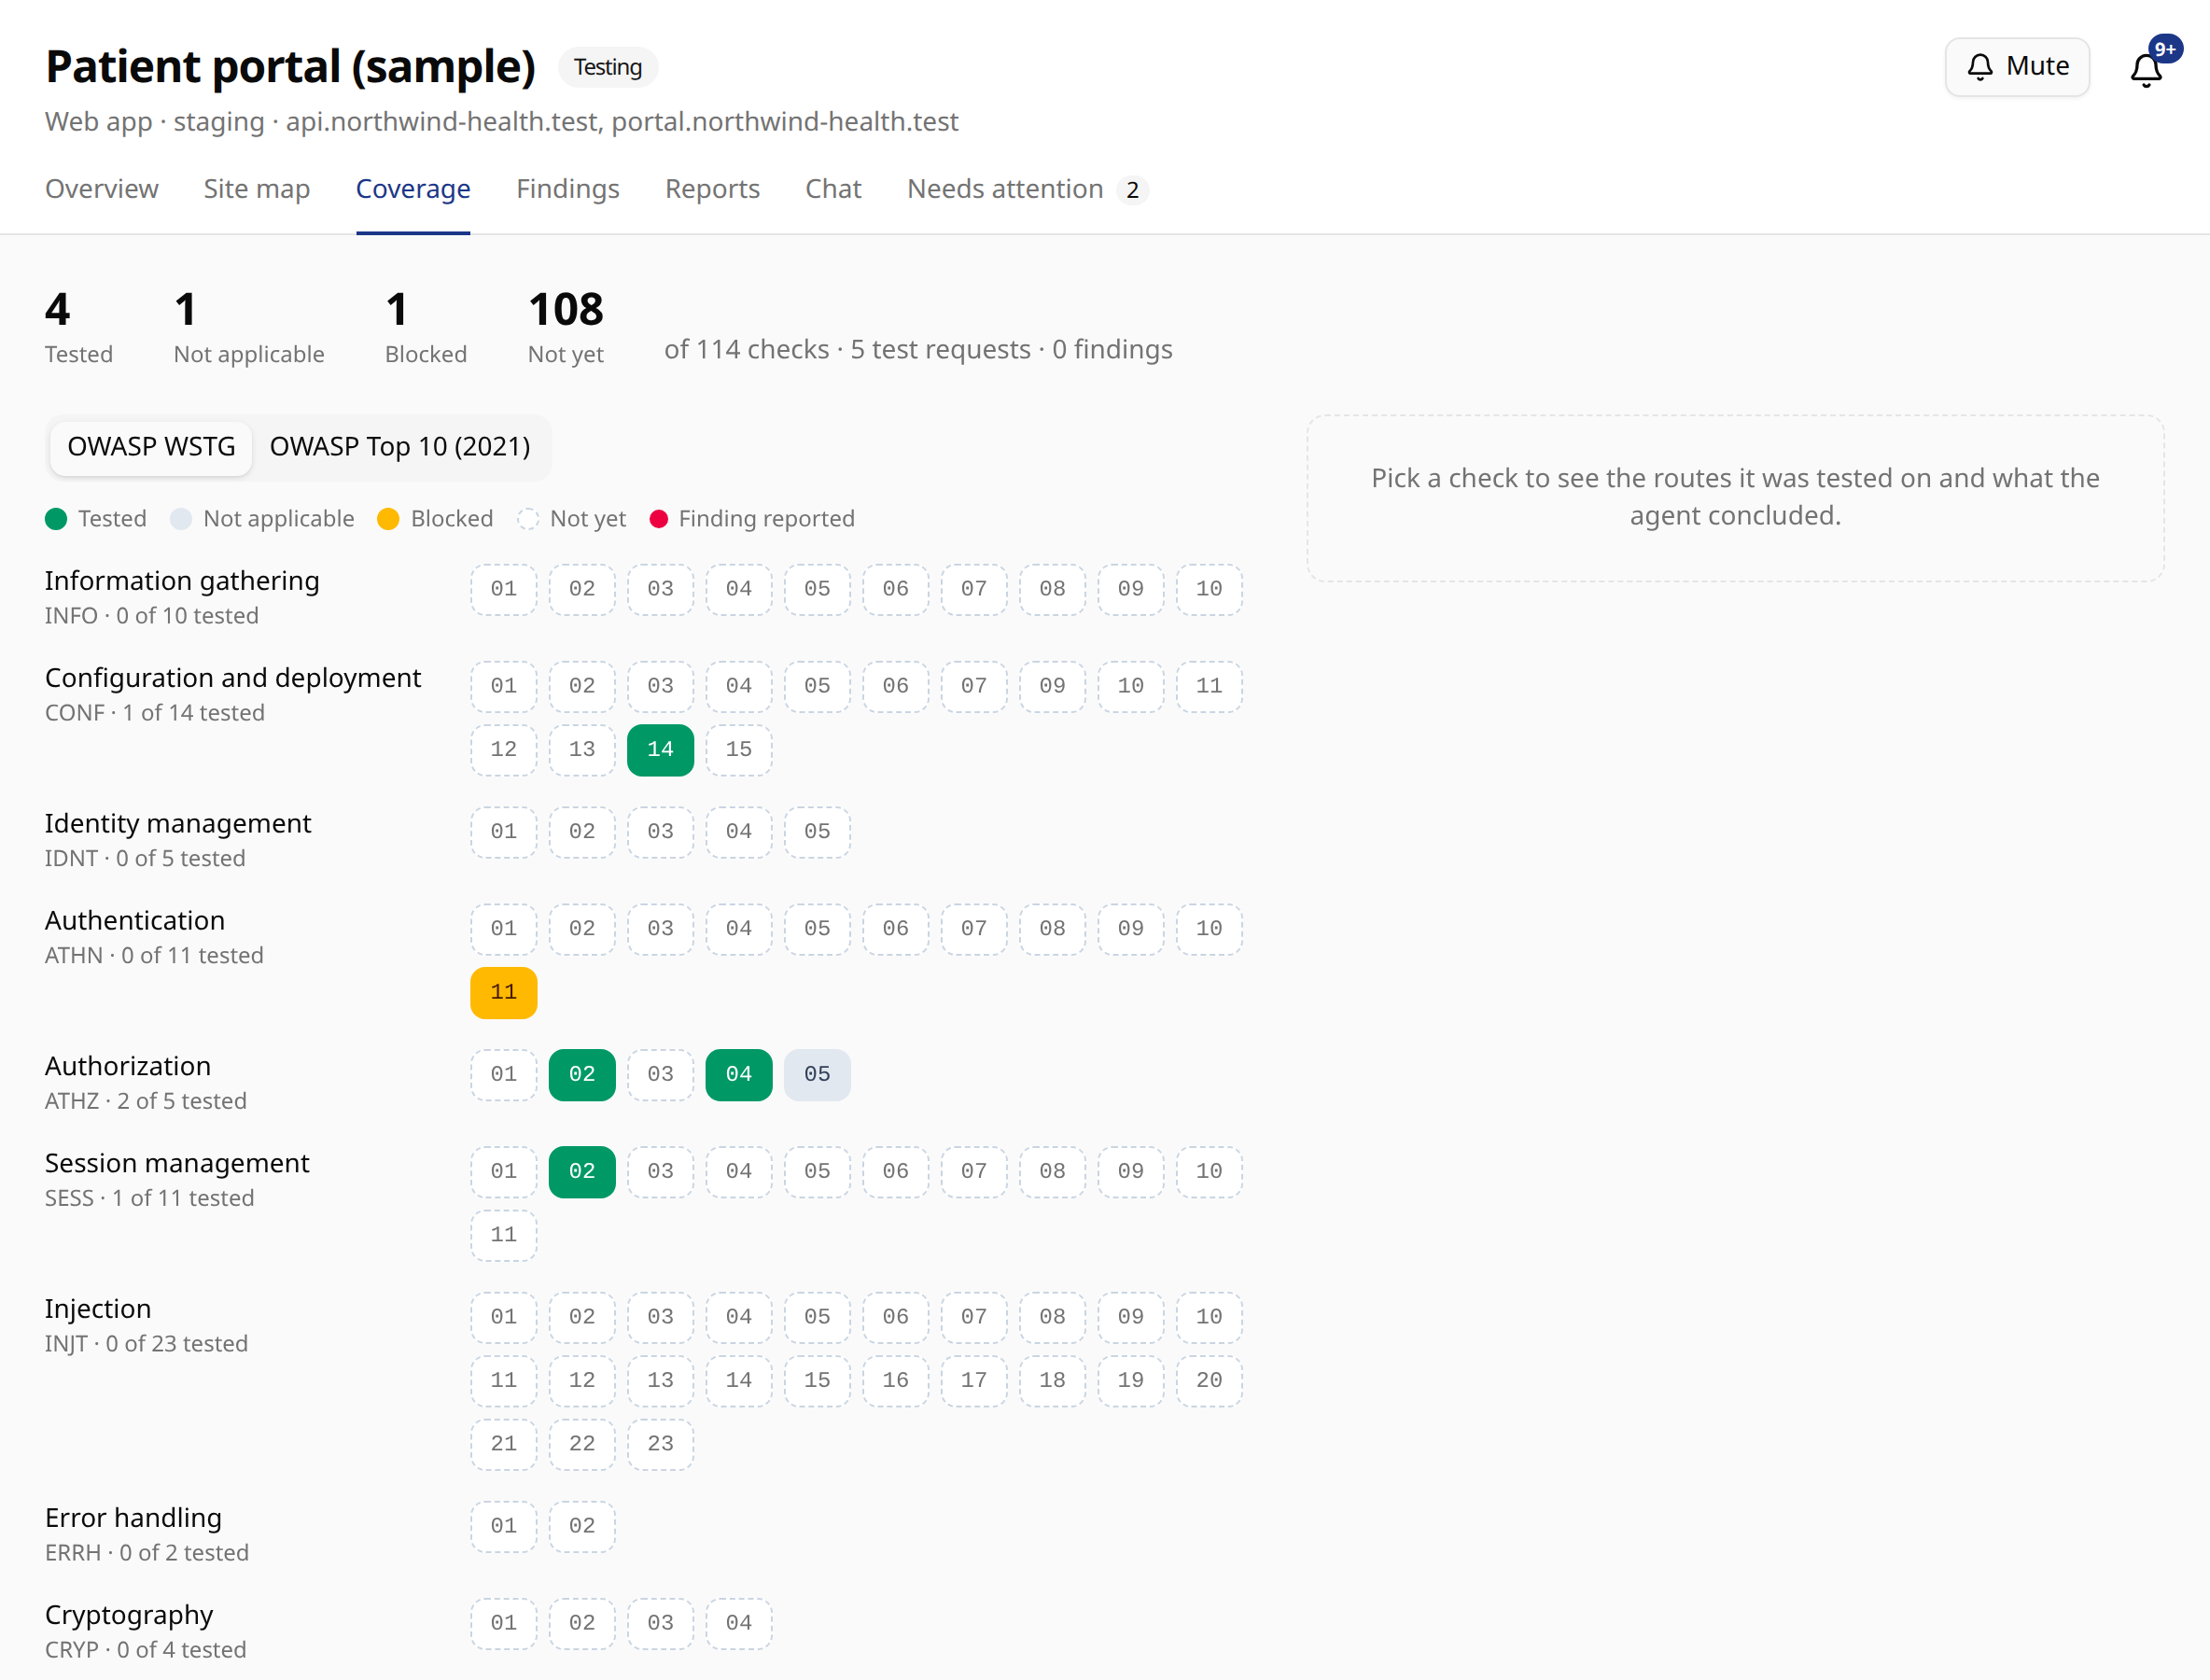Image resolution: width=2210 pixels, height=1680 pixels.
Task: Pick Configuration and deployment check 09
Action: (x=1052, y=687)
